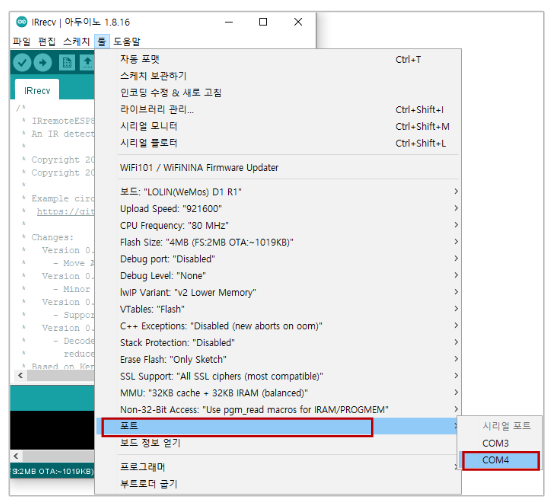This screenshot has width=553, height=504.
Task: Expand Stack Protection Disabled submenu
Action: click(278, 342)
